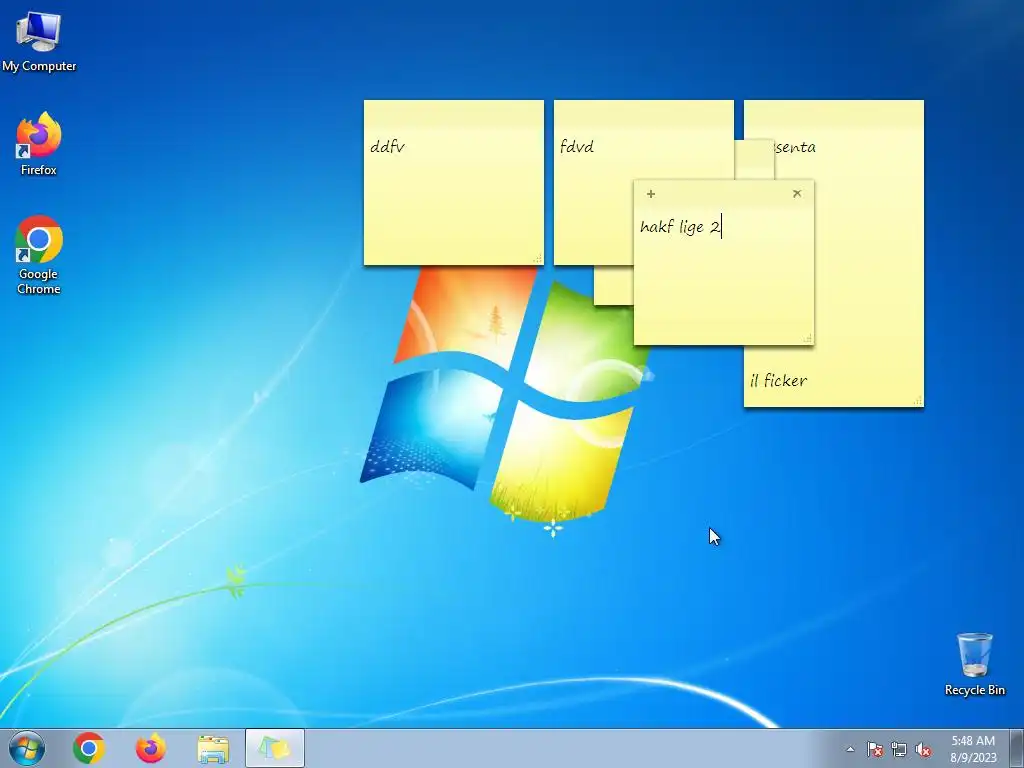Open Google Chrome desktop shortcut
Viewport: 1024px width, 768px height.
(39, 255)
